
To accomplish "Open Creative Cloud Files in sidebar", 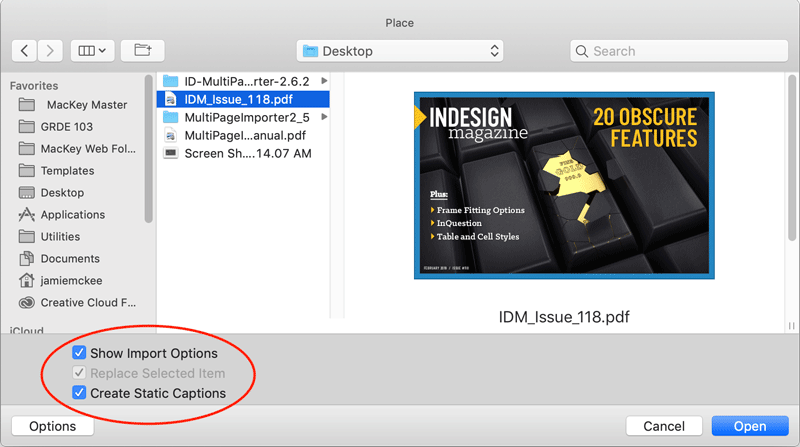I will click(x=87, y=303).
